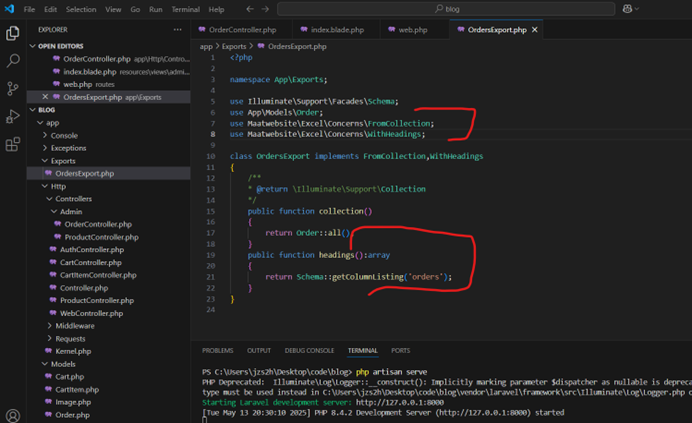692x423 pixels.
Task: Open the Accounts menu icon
Action: [13, 415]
